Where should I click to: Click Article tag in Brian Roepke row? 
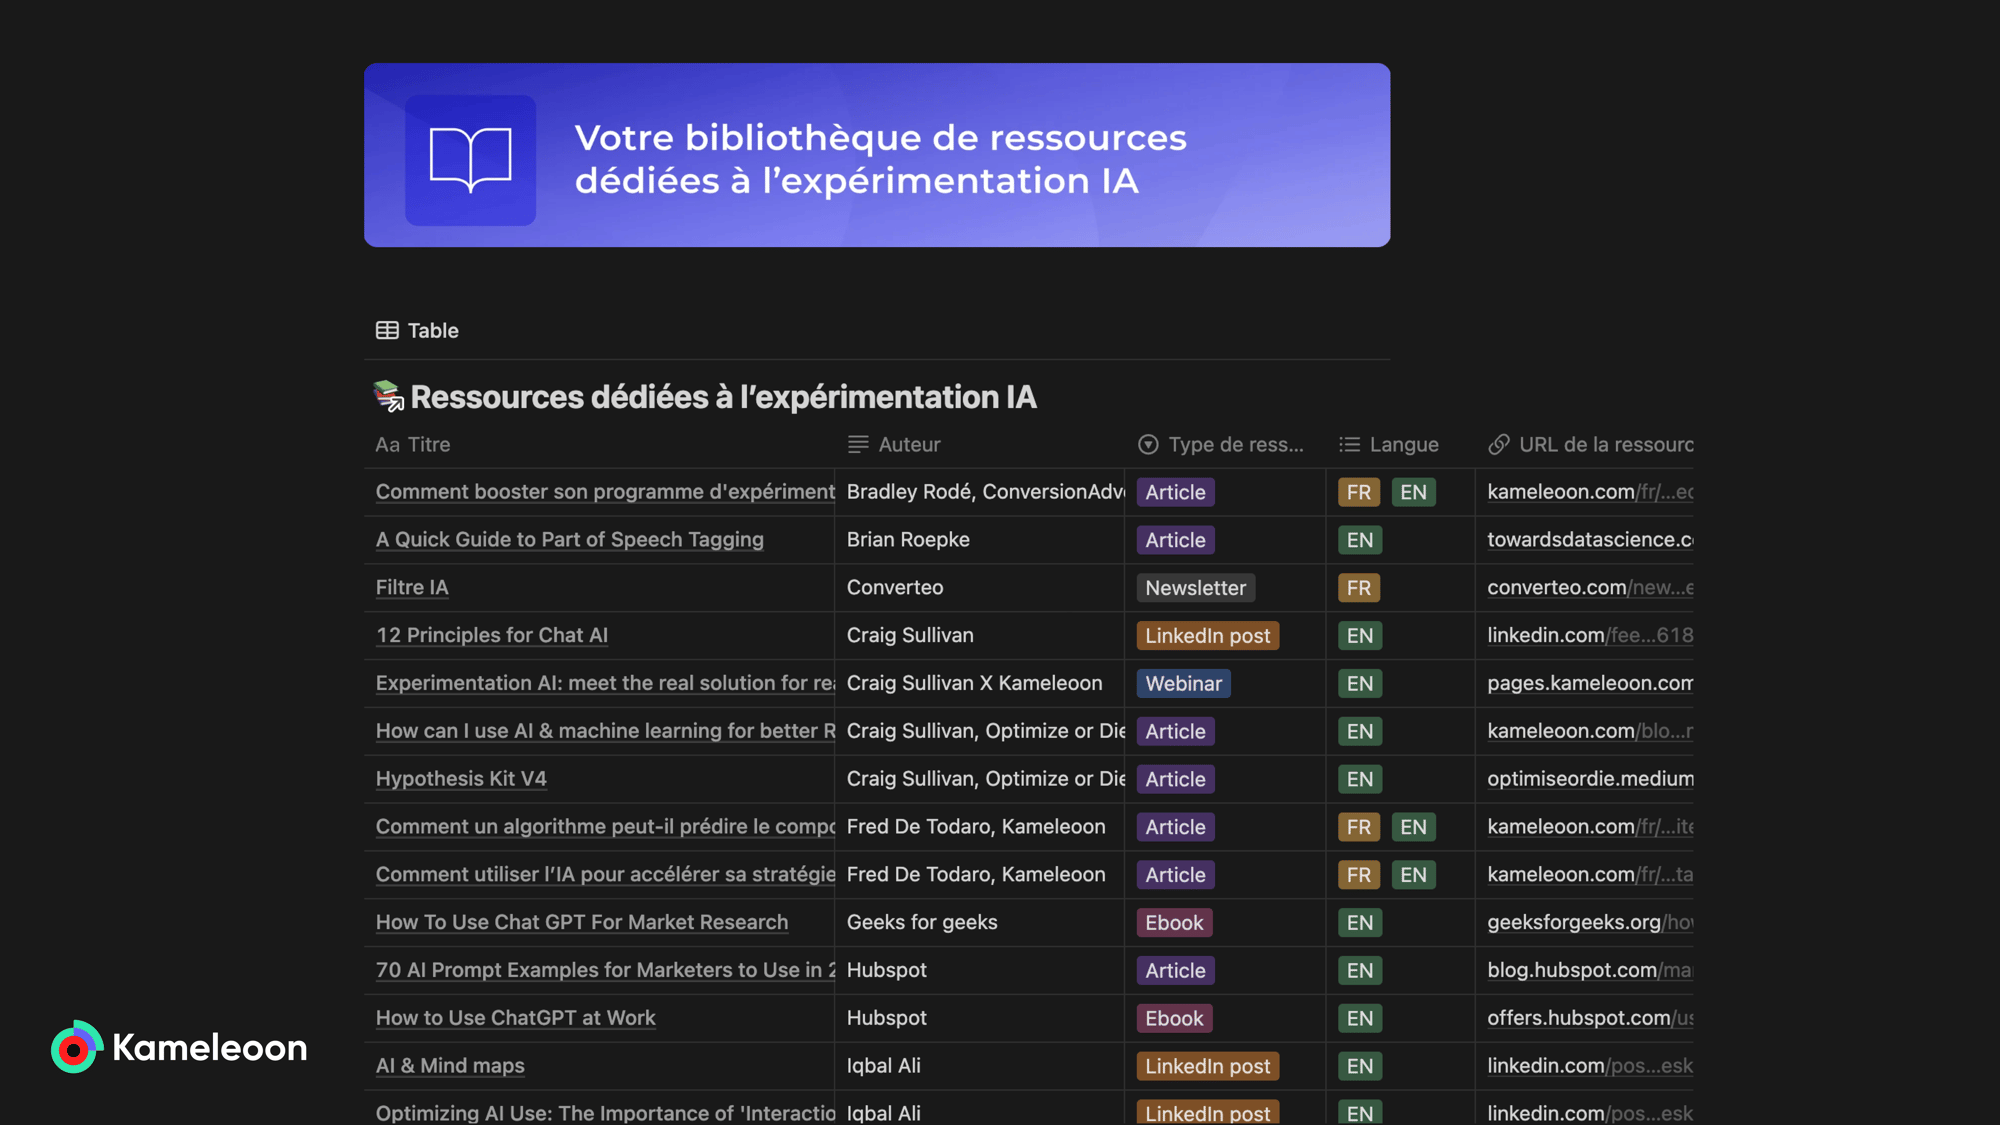[x=1175, y=540]
